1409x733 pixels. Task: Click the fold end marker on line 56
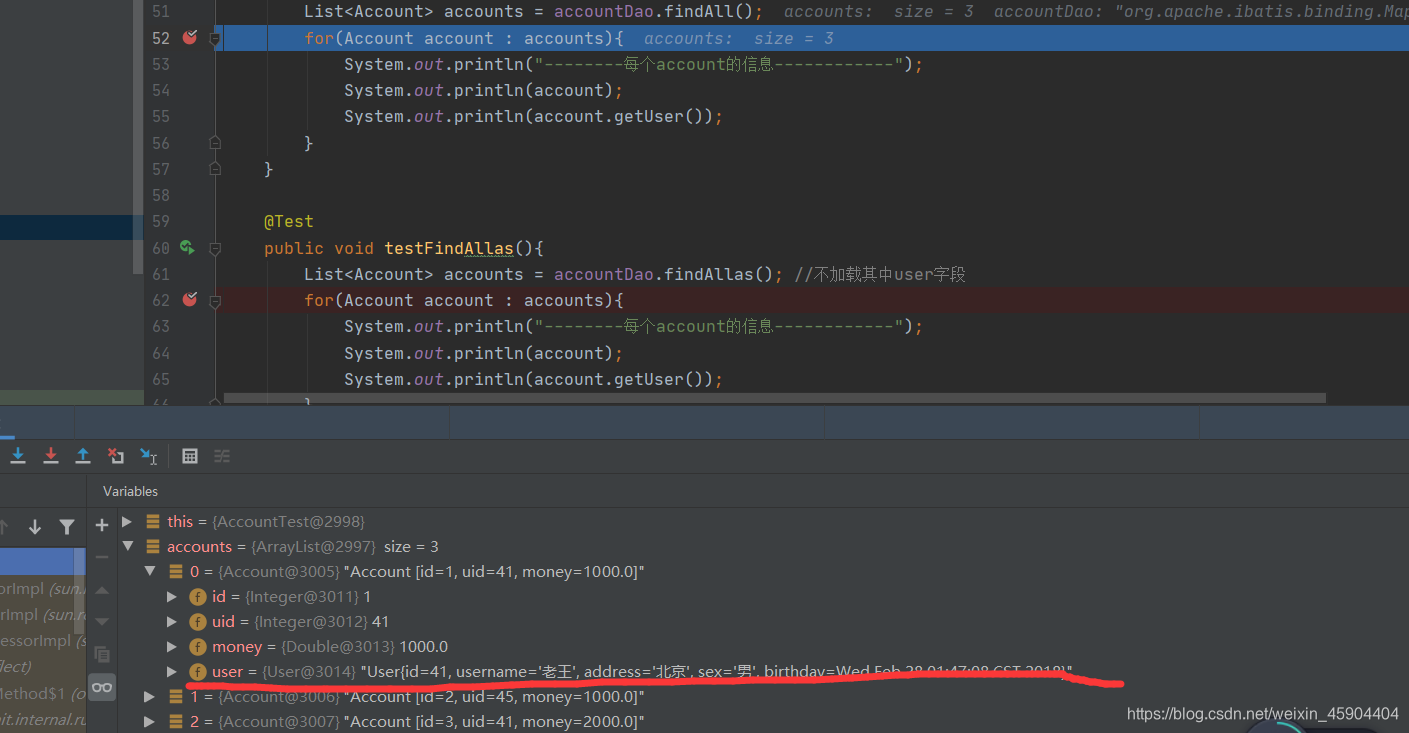tap(215, 143)
